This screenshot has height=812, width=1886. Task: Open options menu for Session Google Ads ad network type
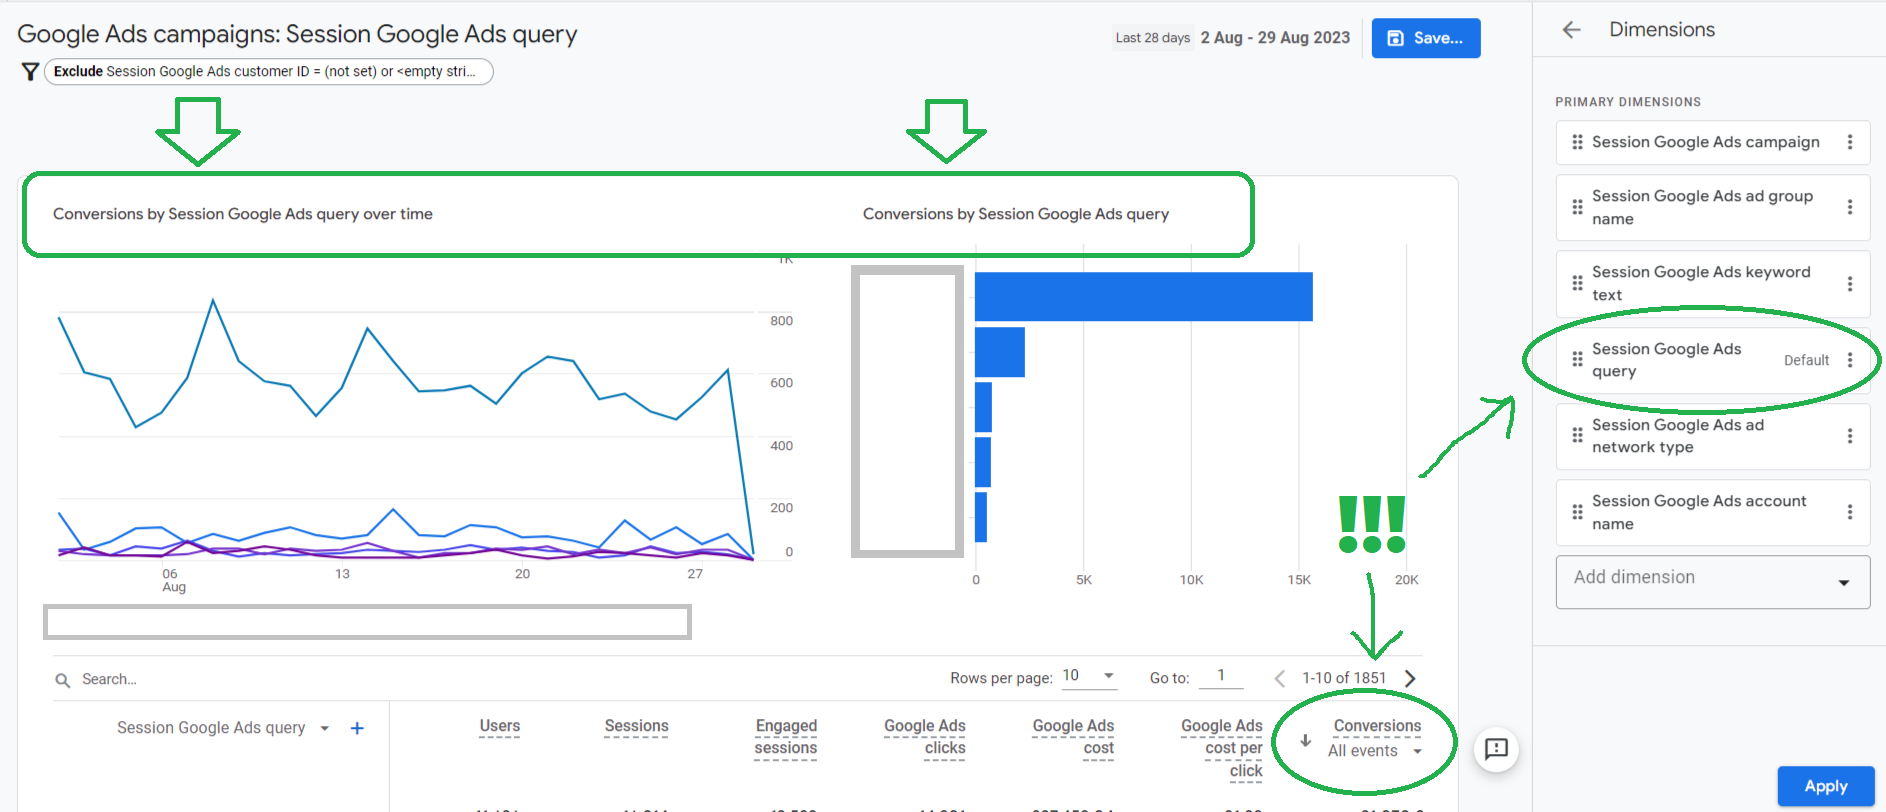click(1850, 436)
